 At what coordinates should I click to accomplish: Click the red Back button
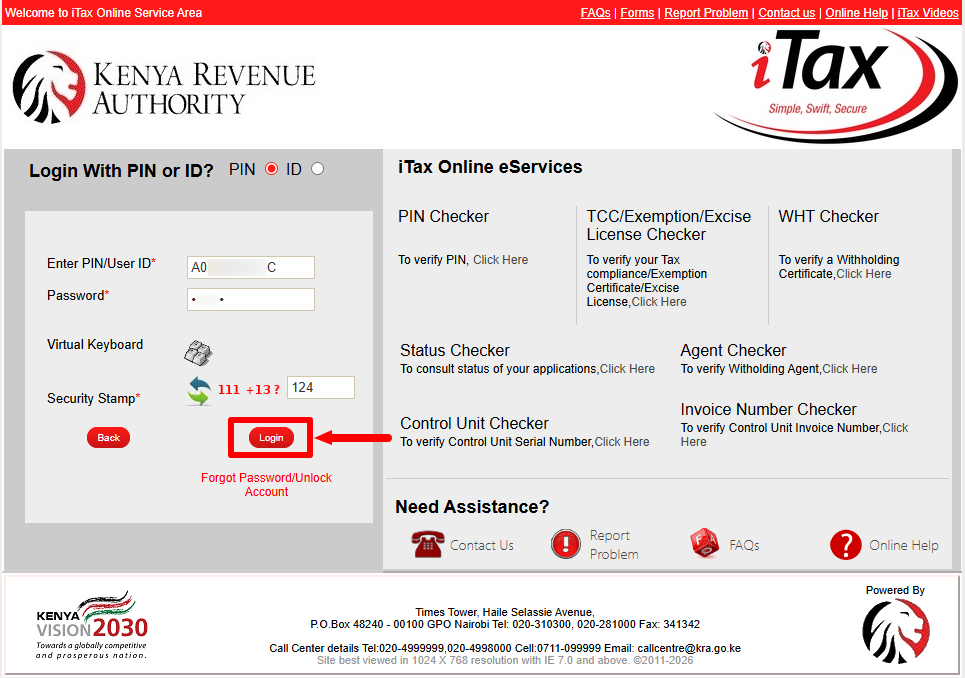coord(108,437)
